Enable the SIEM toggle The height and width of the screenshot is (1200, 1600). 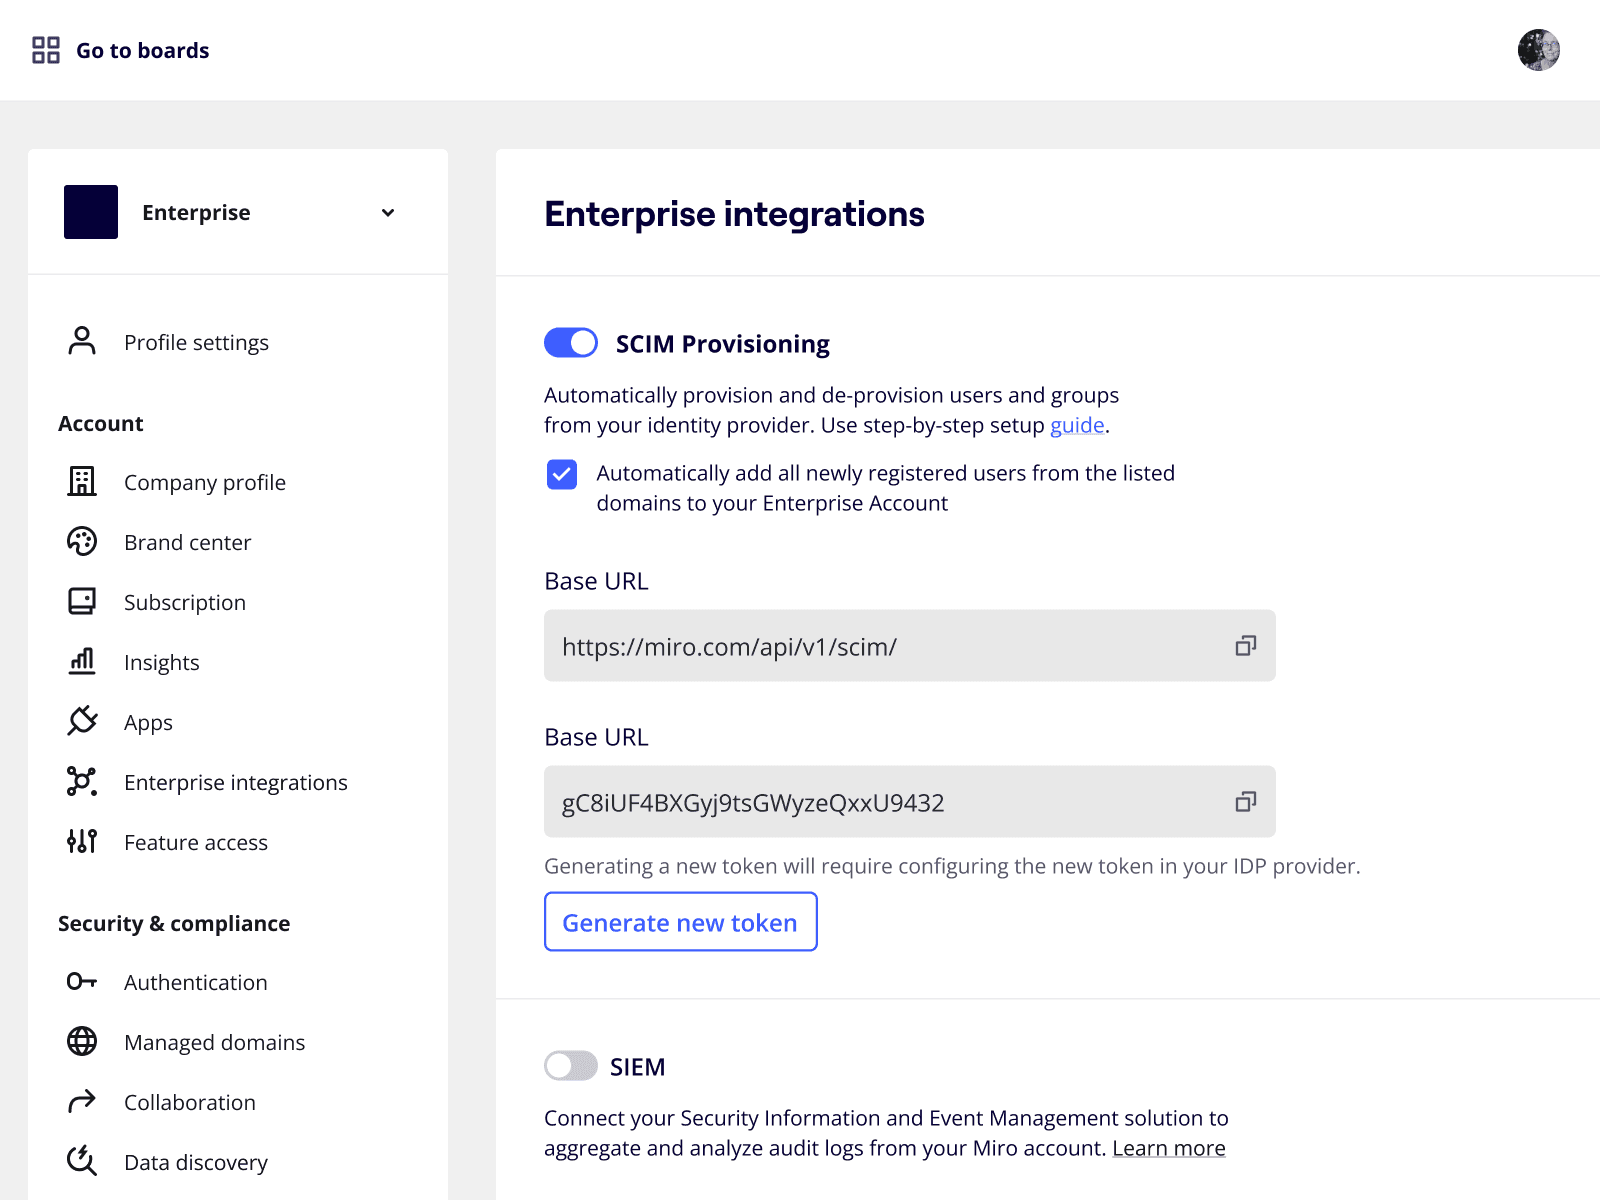(x=571, y=1066)
